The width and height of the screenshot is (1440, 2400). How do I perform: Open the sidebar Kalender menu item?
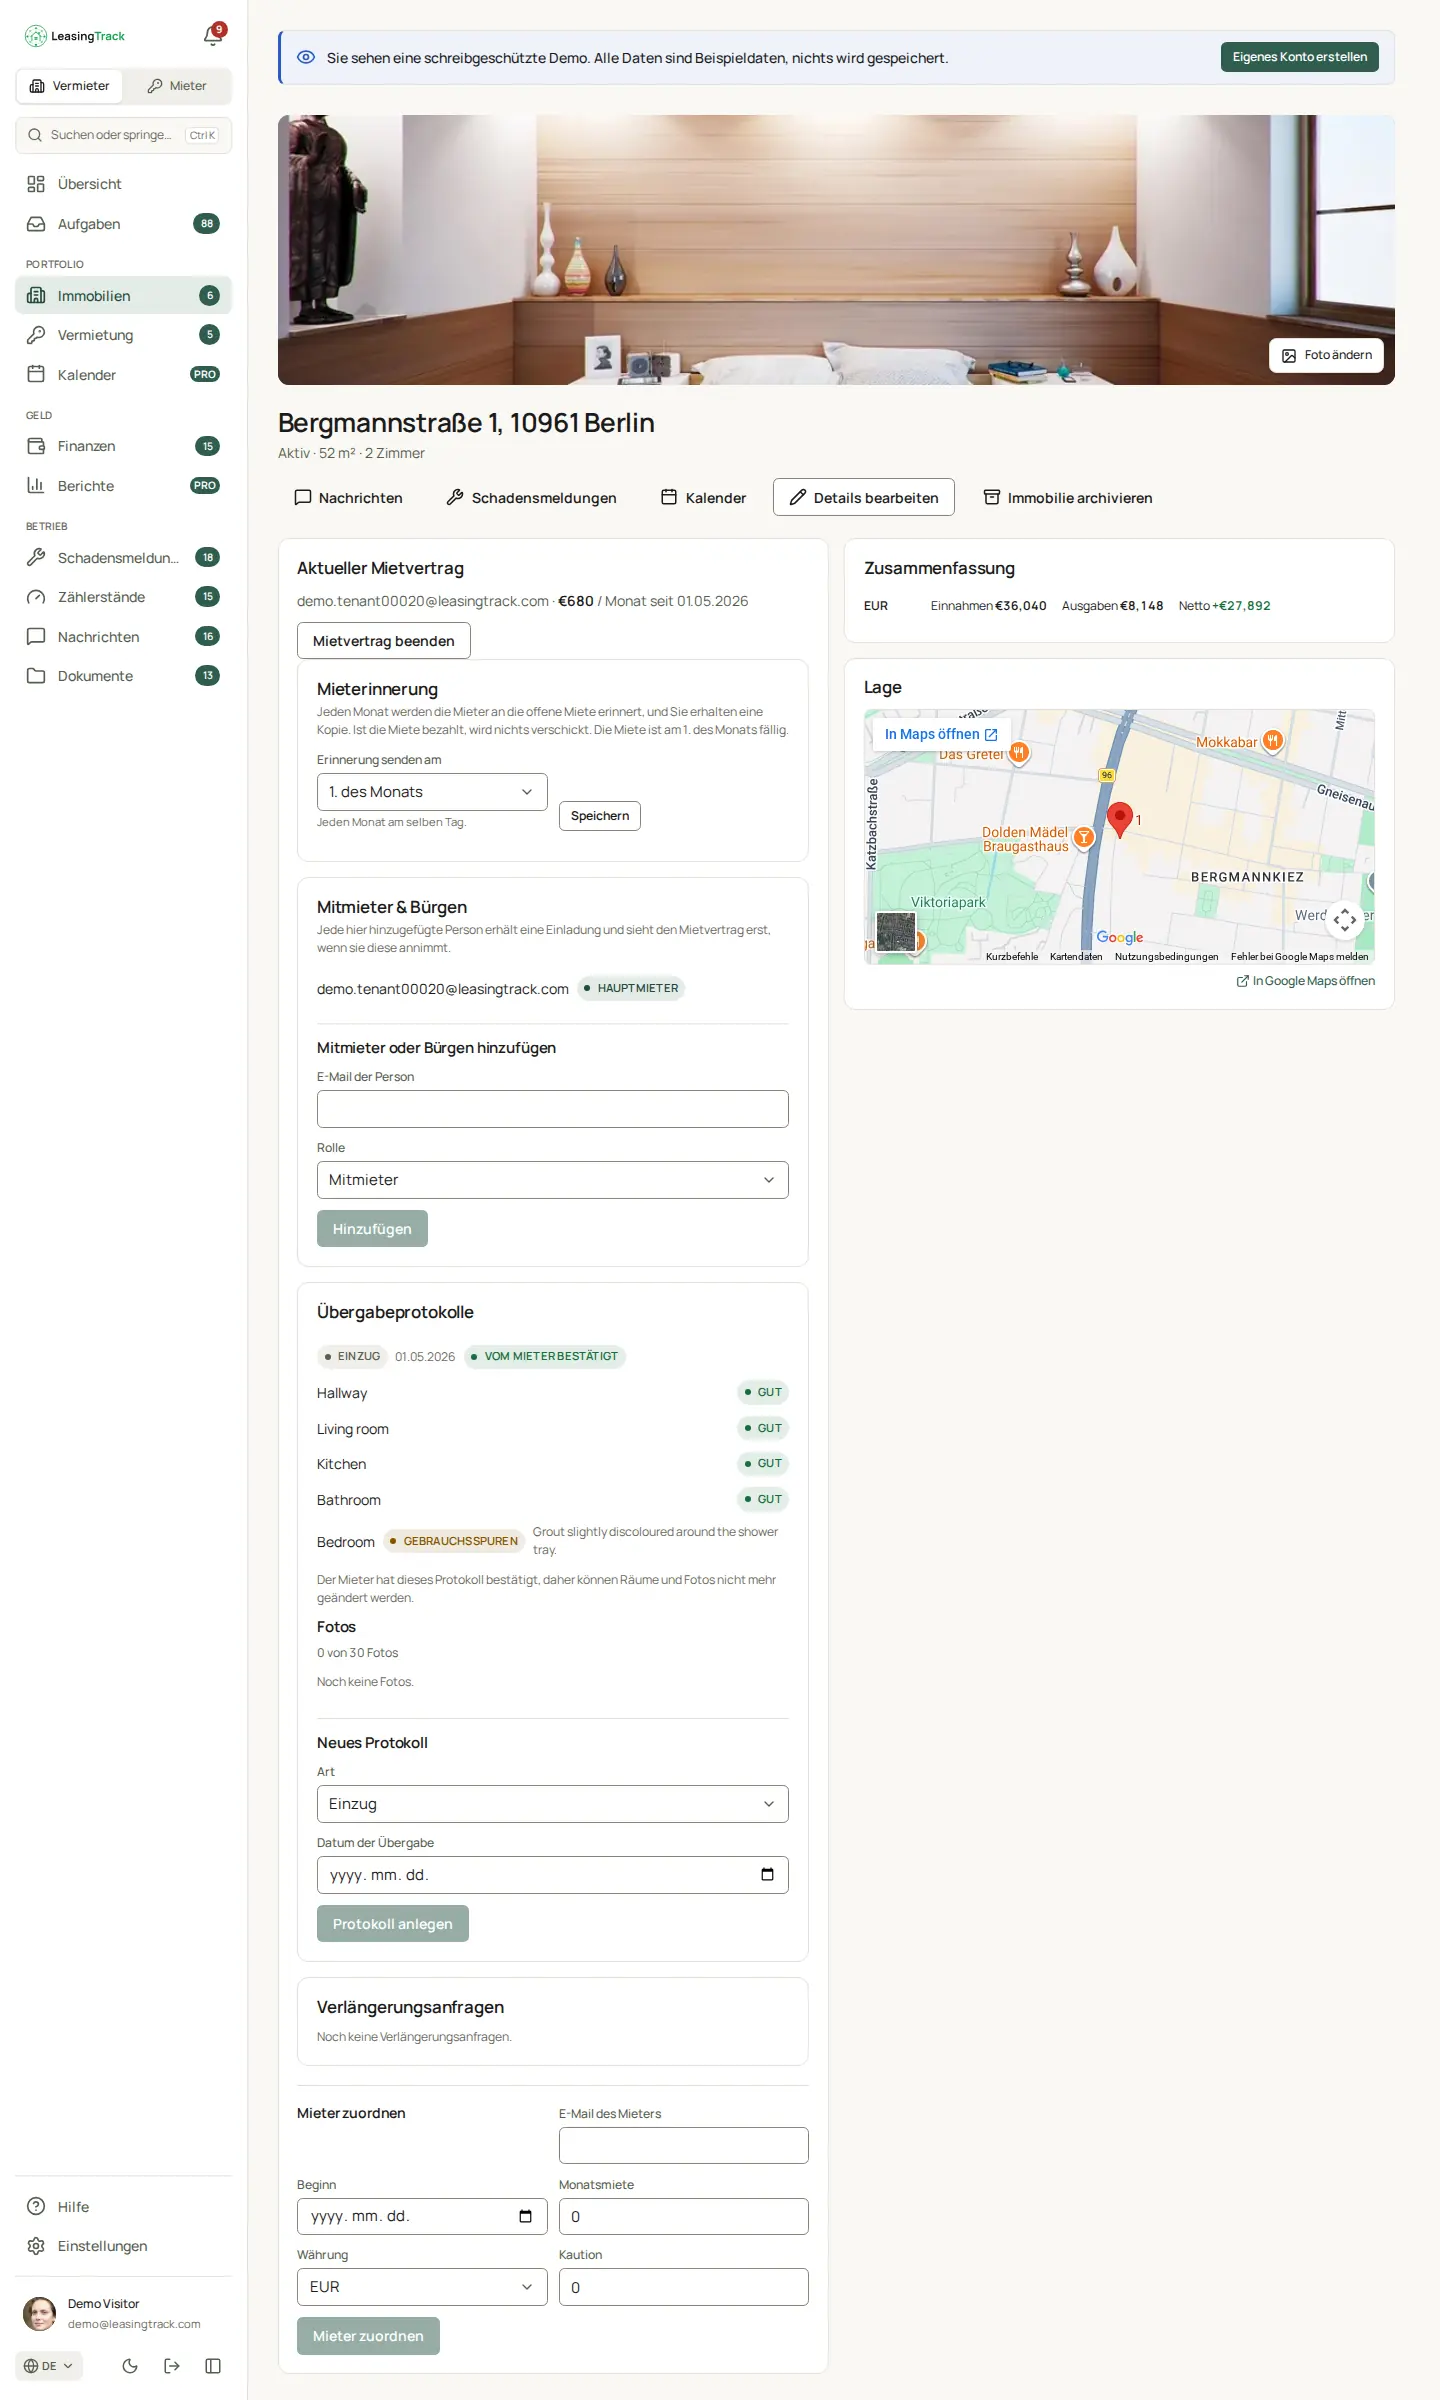[x=123, y=375]
